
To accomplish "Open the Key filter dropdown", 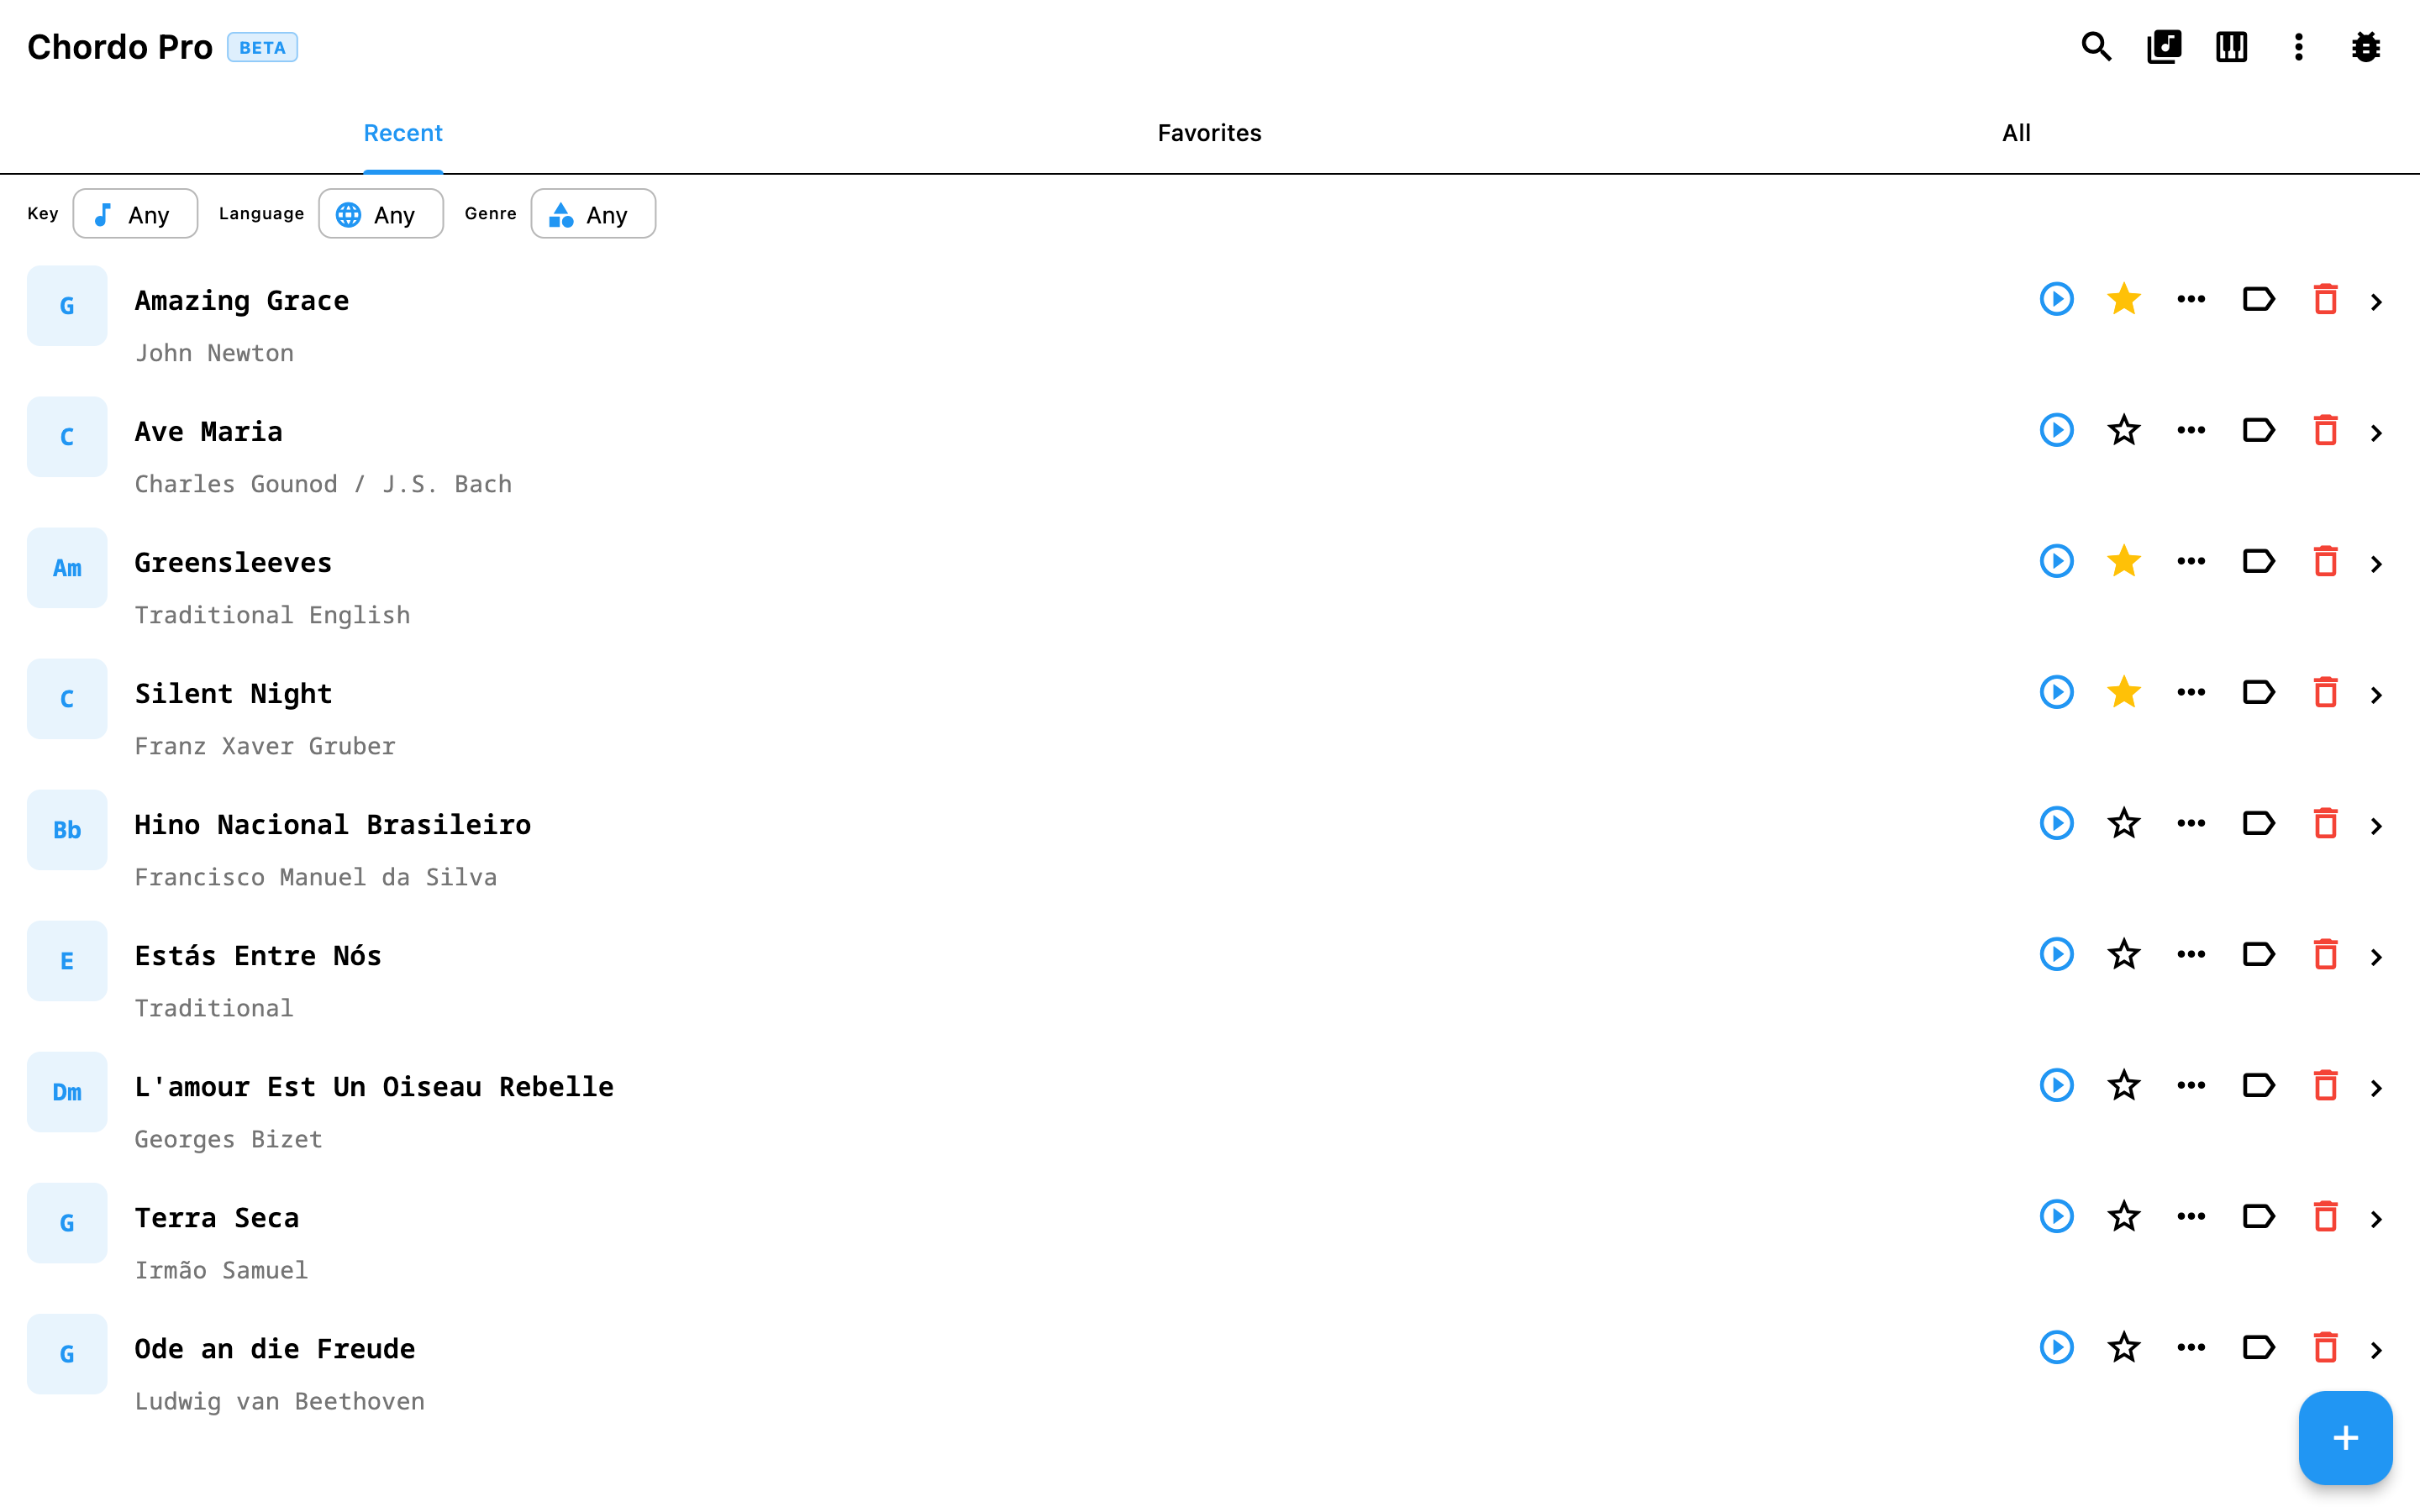I will pos(135,214).
